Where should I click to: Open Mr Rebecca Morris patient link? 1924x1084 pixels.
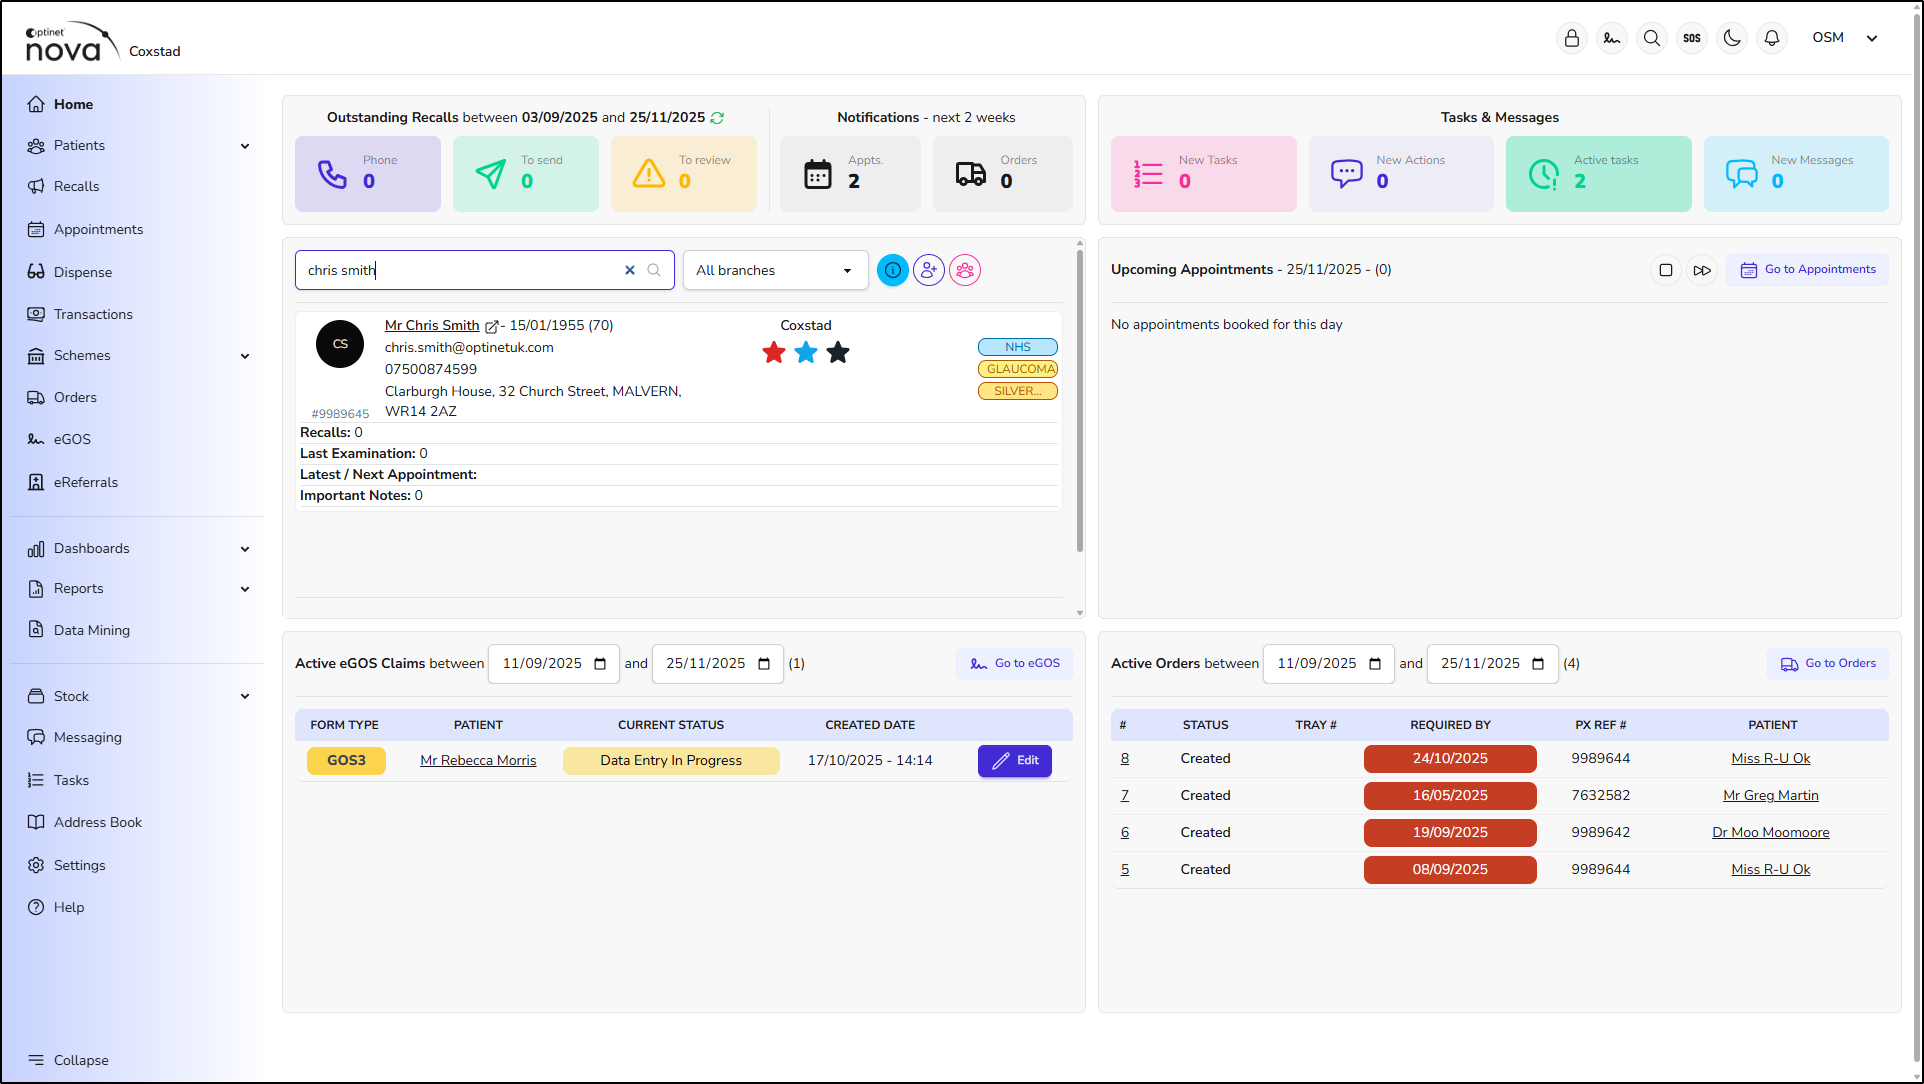[x=478, y=761]
